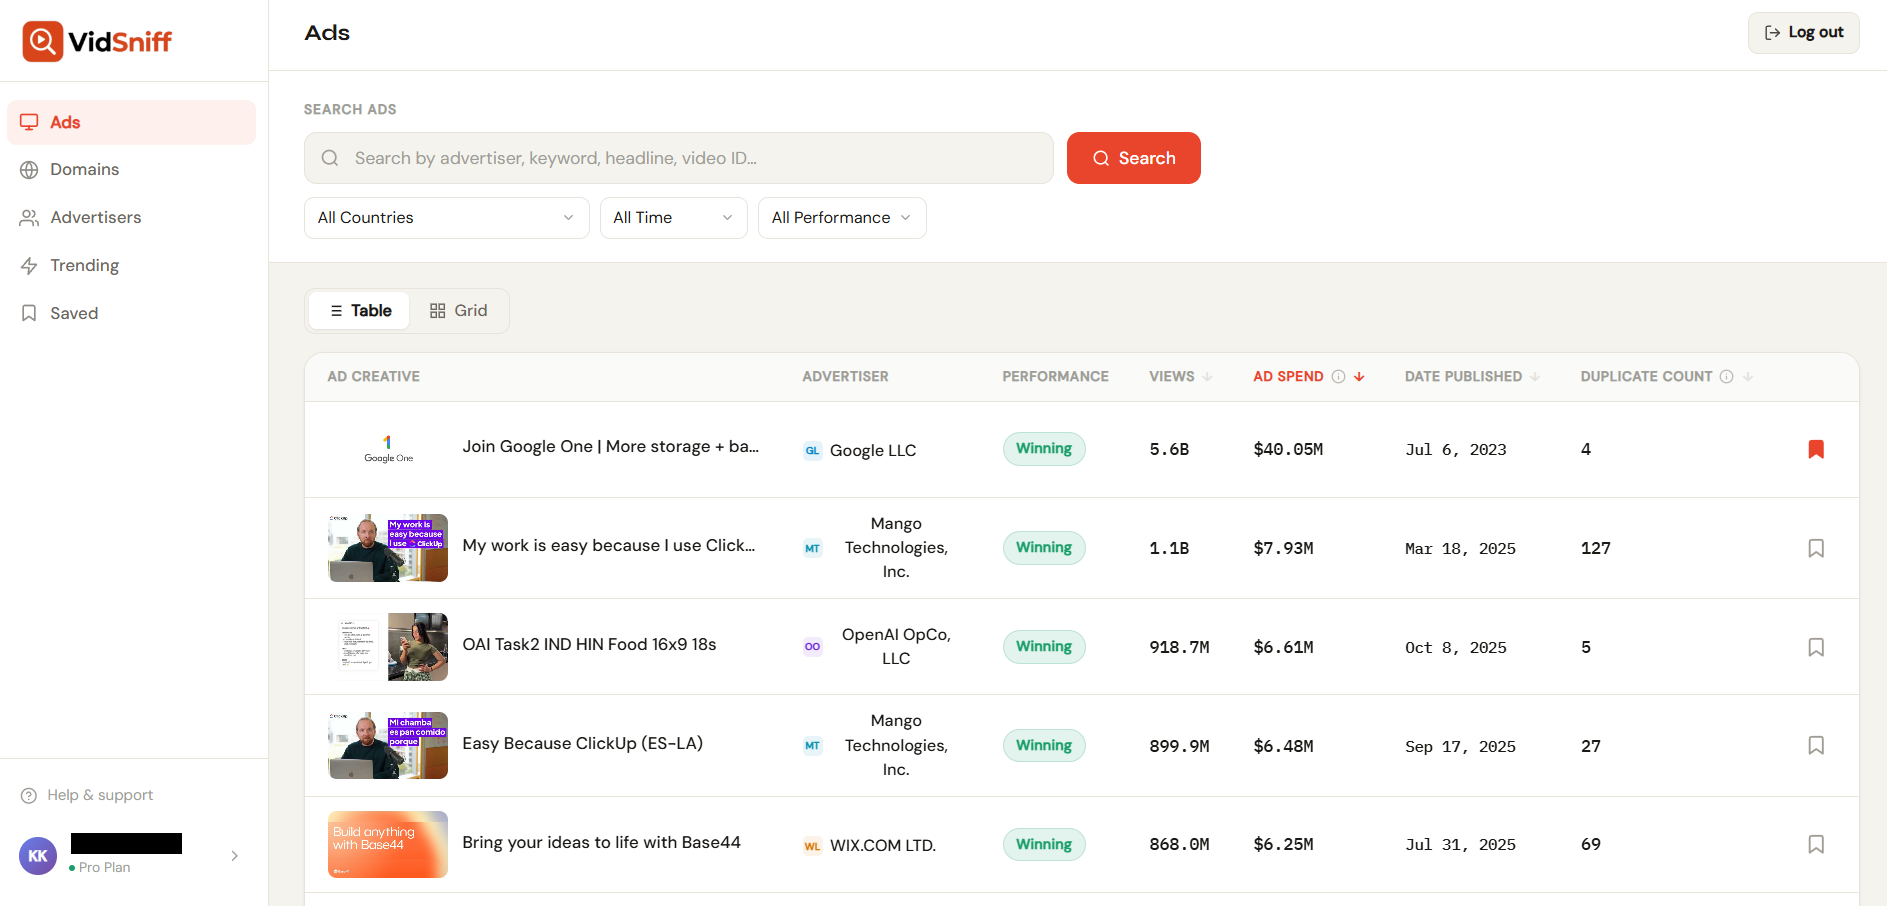1887x906 pixels.
Task: Sort by Ad Spend column header
Action: click(x=1288, y=377)
